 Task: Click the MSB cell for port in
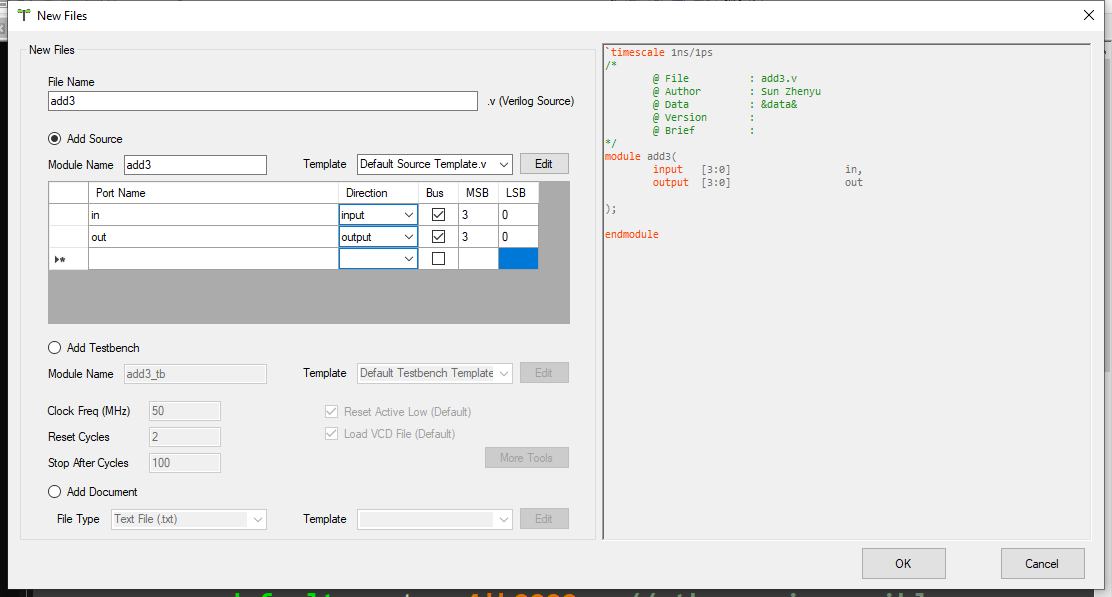(478, 215)
